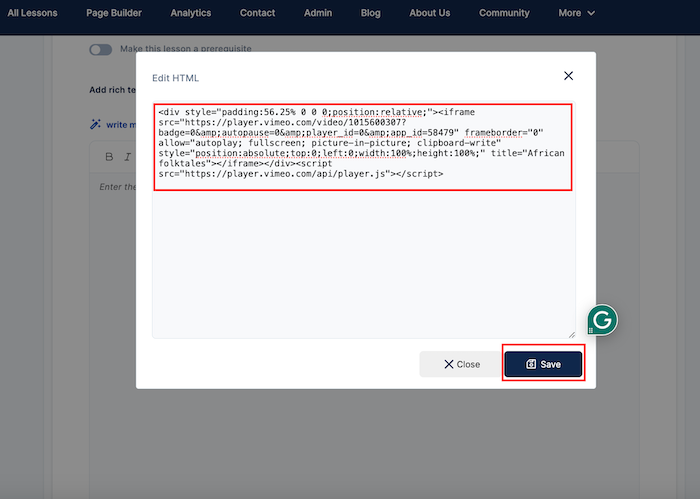Click the 'Edit HTML' dialog title
The width and height of the screenshot is (700, 499).
click(175, 78)
